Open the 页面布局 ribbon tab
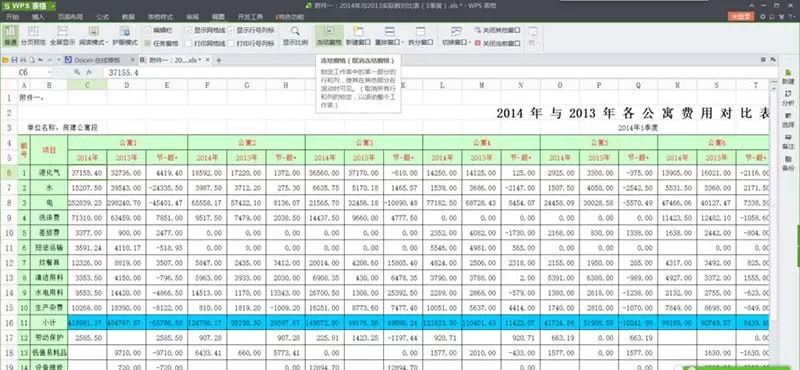 point(70,17)
